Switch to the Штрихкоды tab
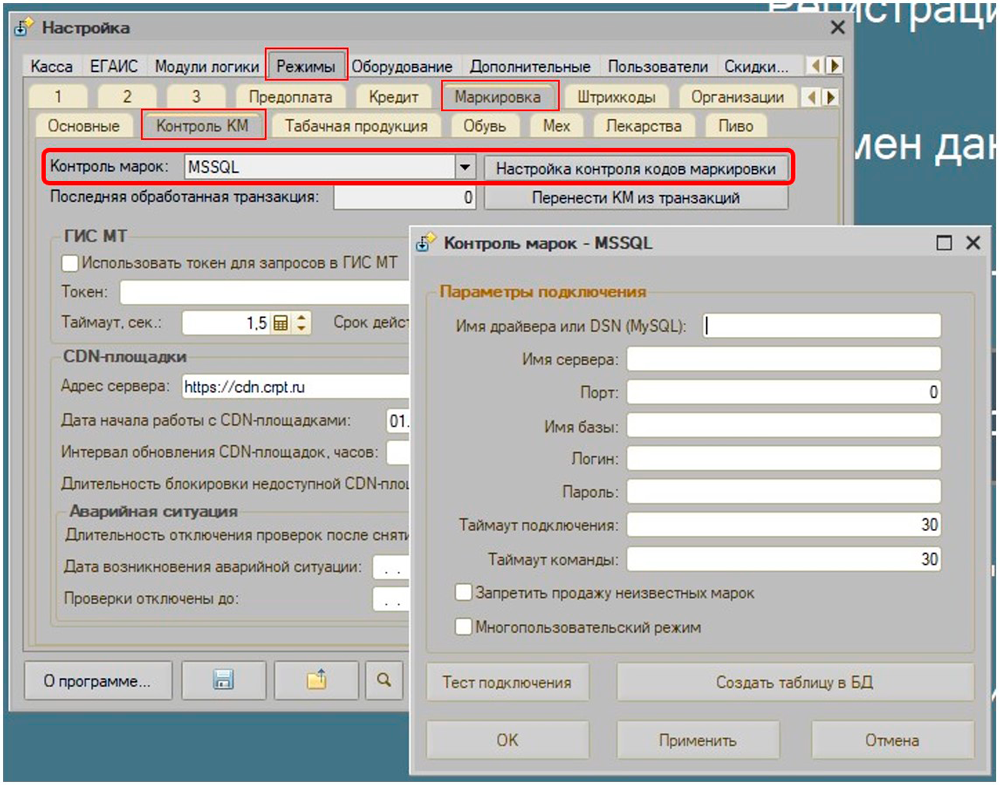 pyautogui.click(x=616, y=97)
